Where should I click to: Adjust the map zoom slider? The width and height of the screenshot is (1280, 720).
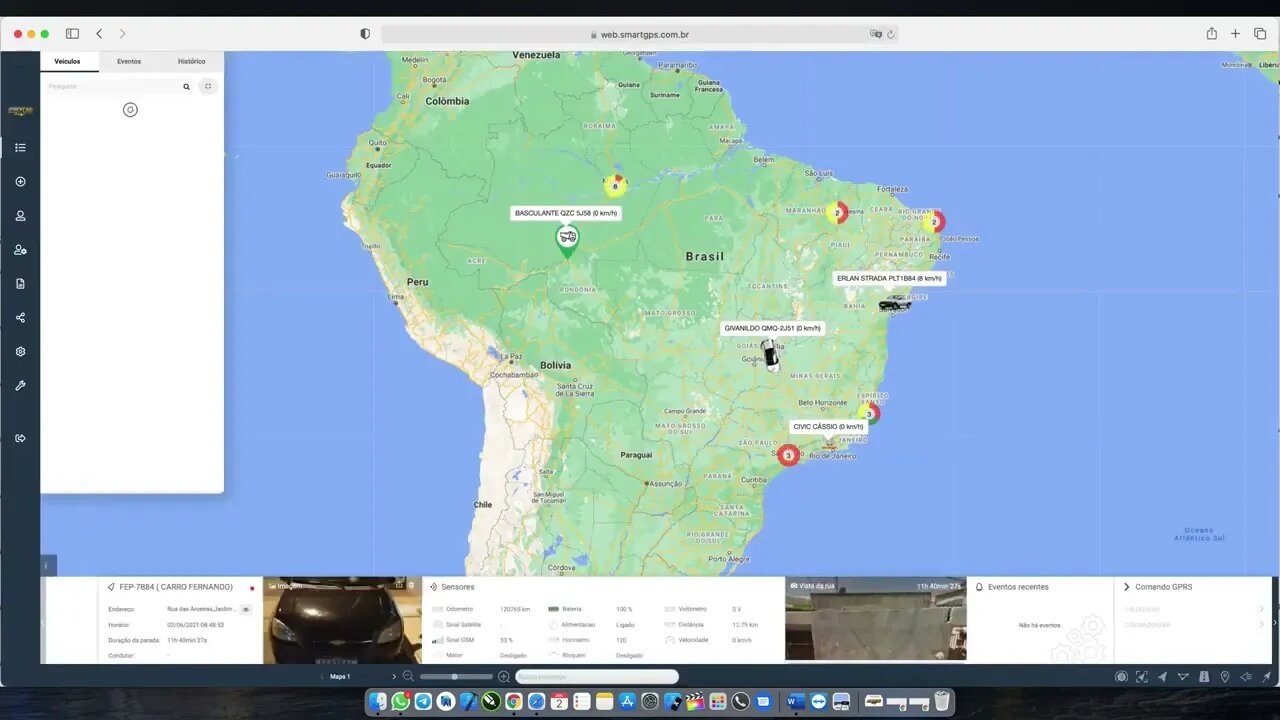[x=456, y=677]
